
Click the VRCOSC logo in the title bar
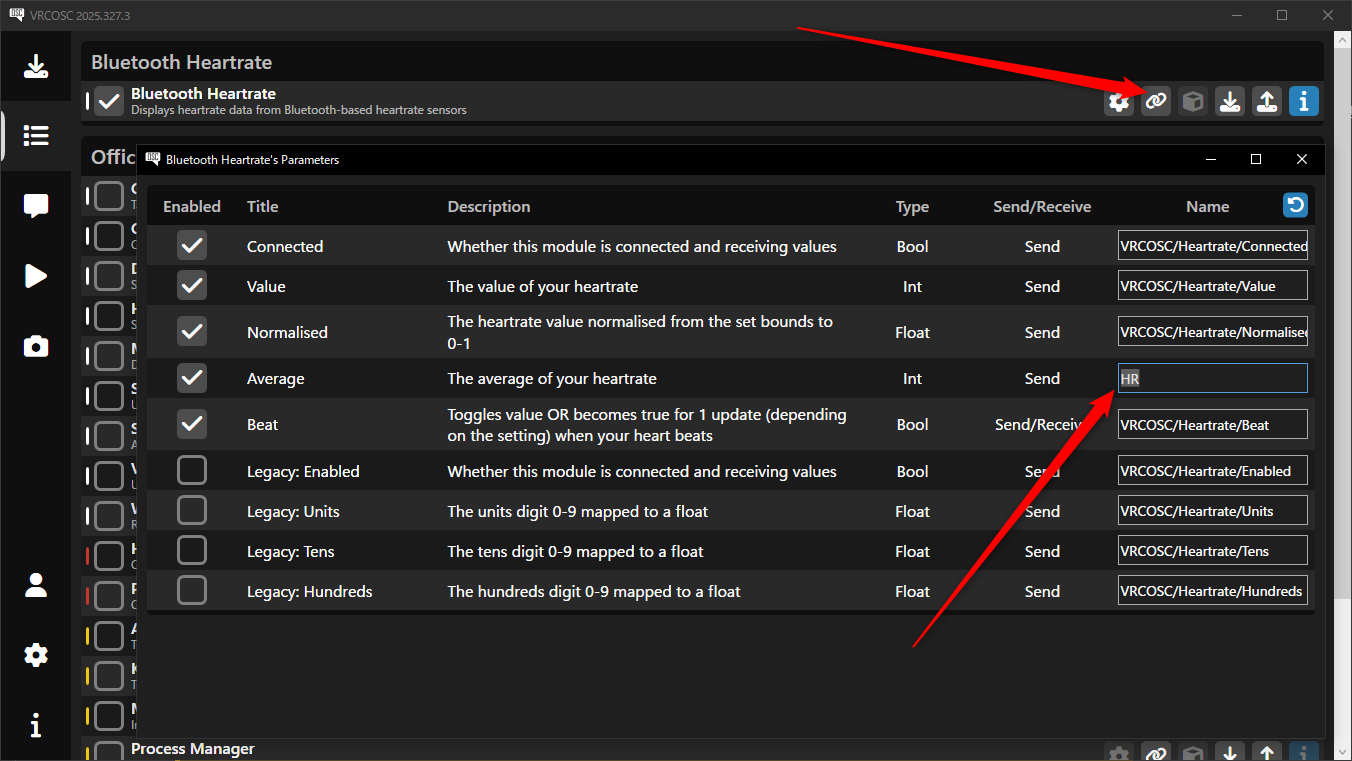[x=16, y=15]
